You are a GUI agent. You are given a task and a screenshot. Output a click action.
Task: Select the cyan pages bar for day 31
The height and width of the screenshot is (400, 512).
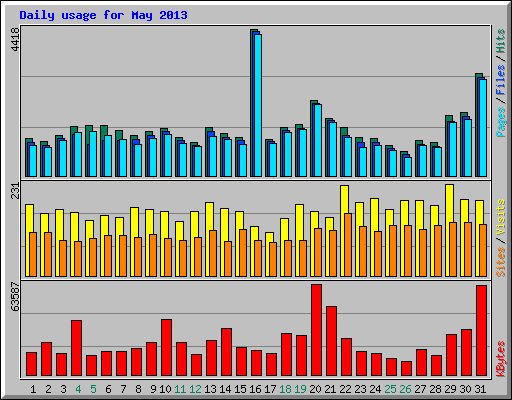pyautogui.click(x=483, y=128)
